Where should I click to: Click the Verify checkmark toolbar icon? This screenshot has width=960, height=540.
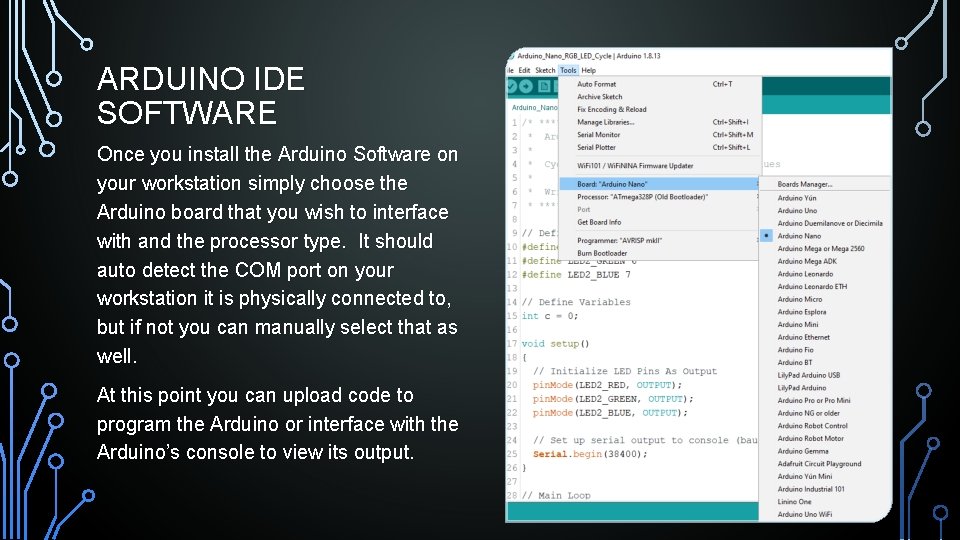pyautogui.click(x=512, y=86)
